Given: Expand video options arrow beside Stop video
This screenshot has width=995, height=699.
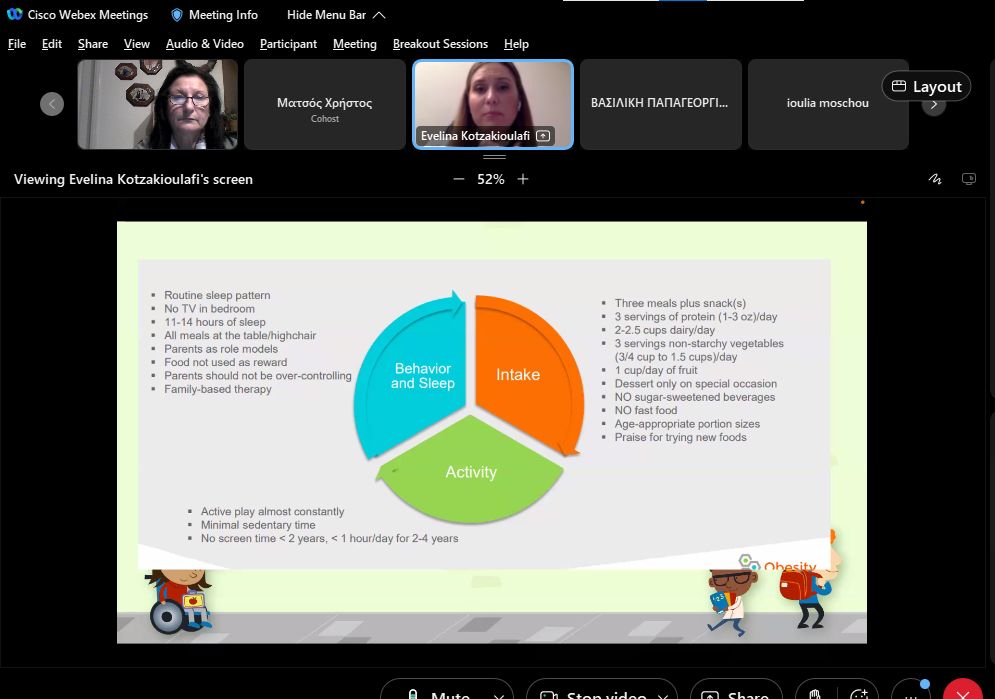Looking at the screenshot, I should coord(663,694).
